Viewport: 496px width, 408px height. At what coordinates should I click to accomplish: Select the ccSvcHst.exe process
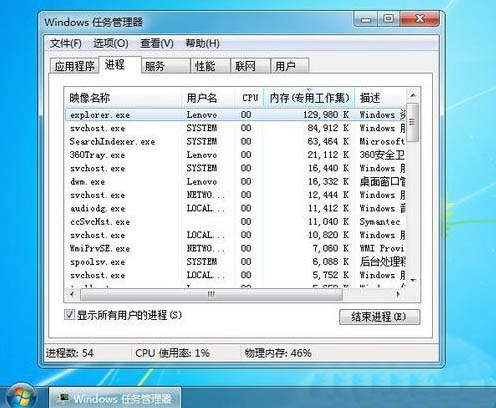[235, 222]
